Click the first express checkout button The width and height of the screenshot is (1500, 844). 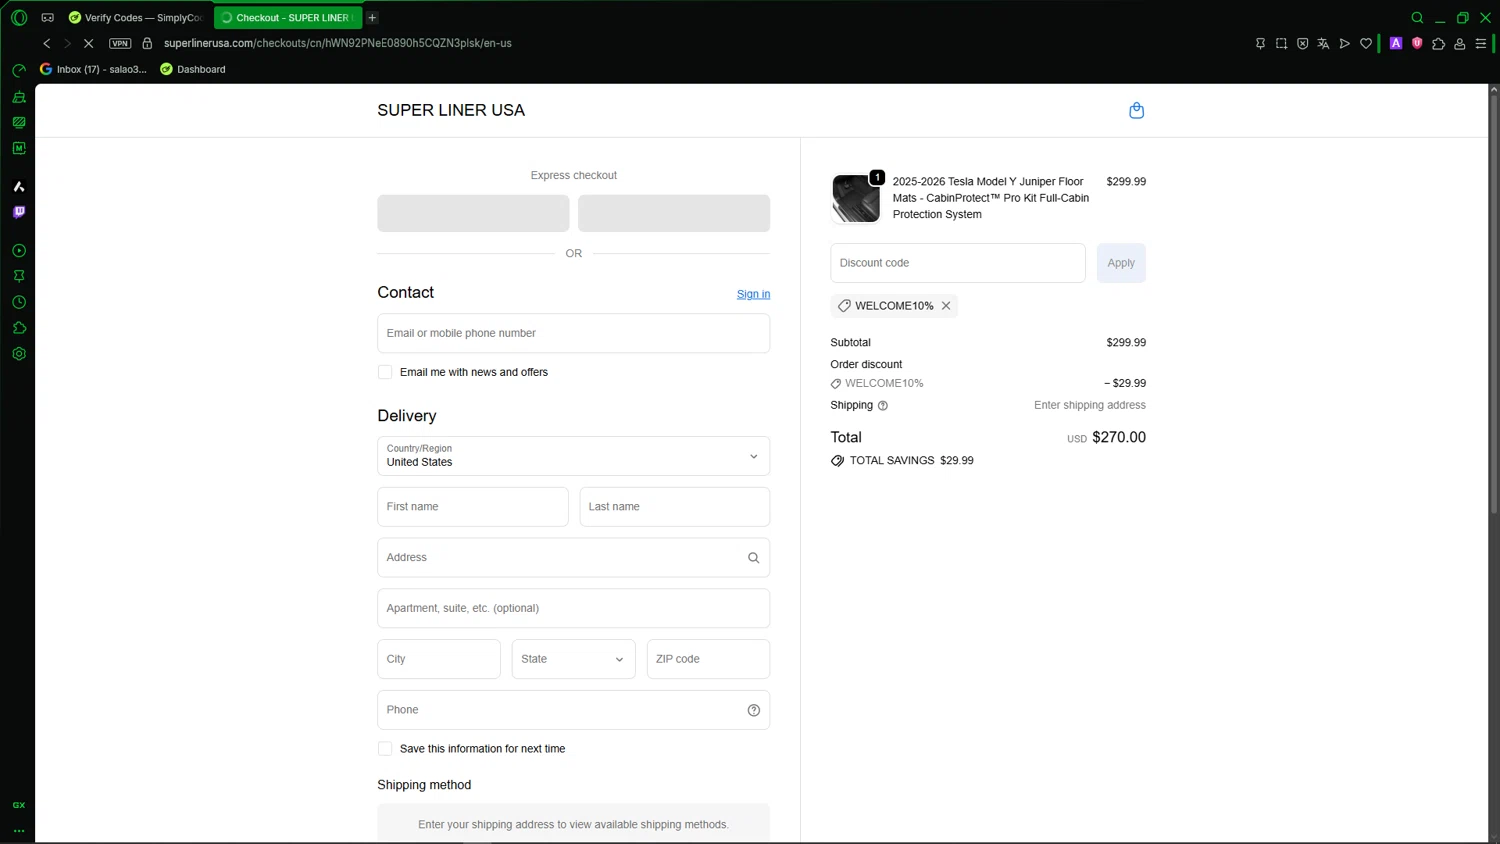pos(473,213)
